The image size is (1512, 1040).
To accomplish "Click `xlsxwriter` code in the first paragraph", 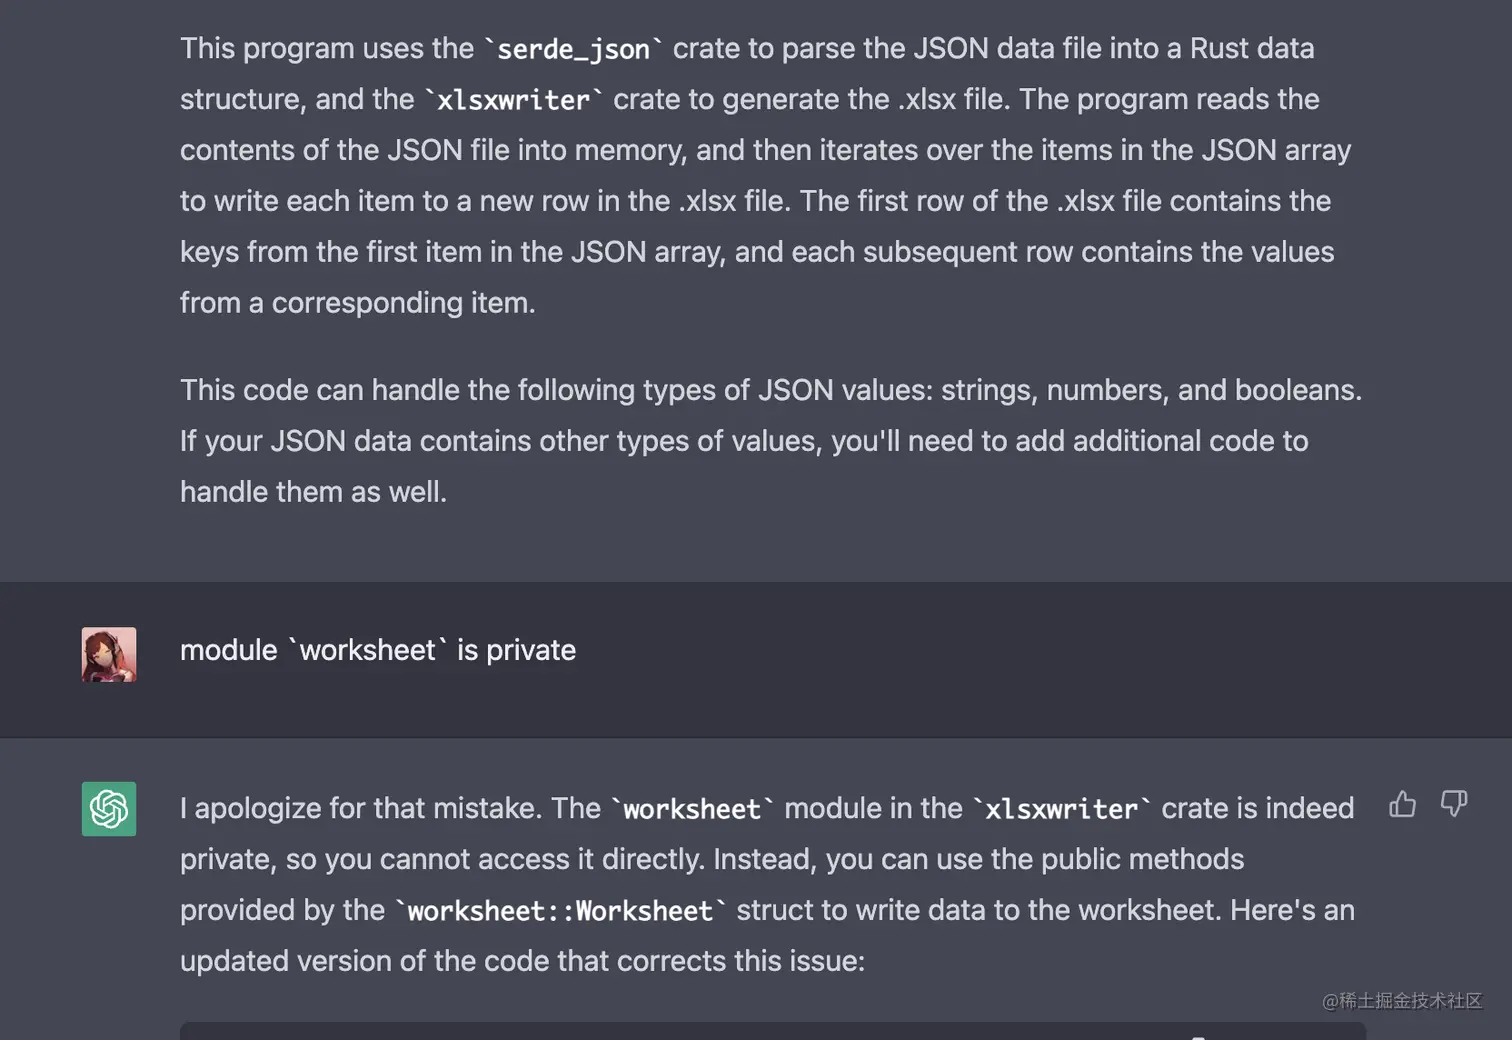I will pos(513,100).
